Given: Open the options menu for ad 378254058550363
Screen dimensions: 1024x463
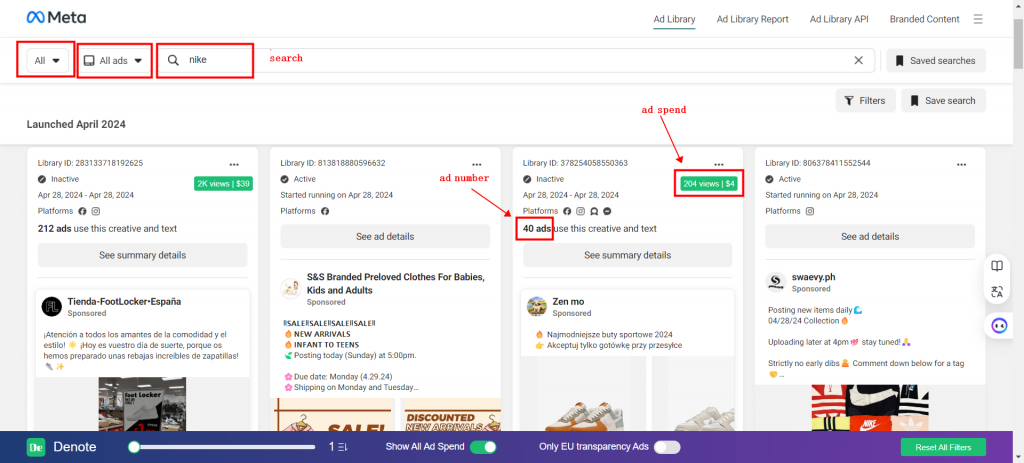Looking at the screenshot, I should coord(719,165).
